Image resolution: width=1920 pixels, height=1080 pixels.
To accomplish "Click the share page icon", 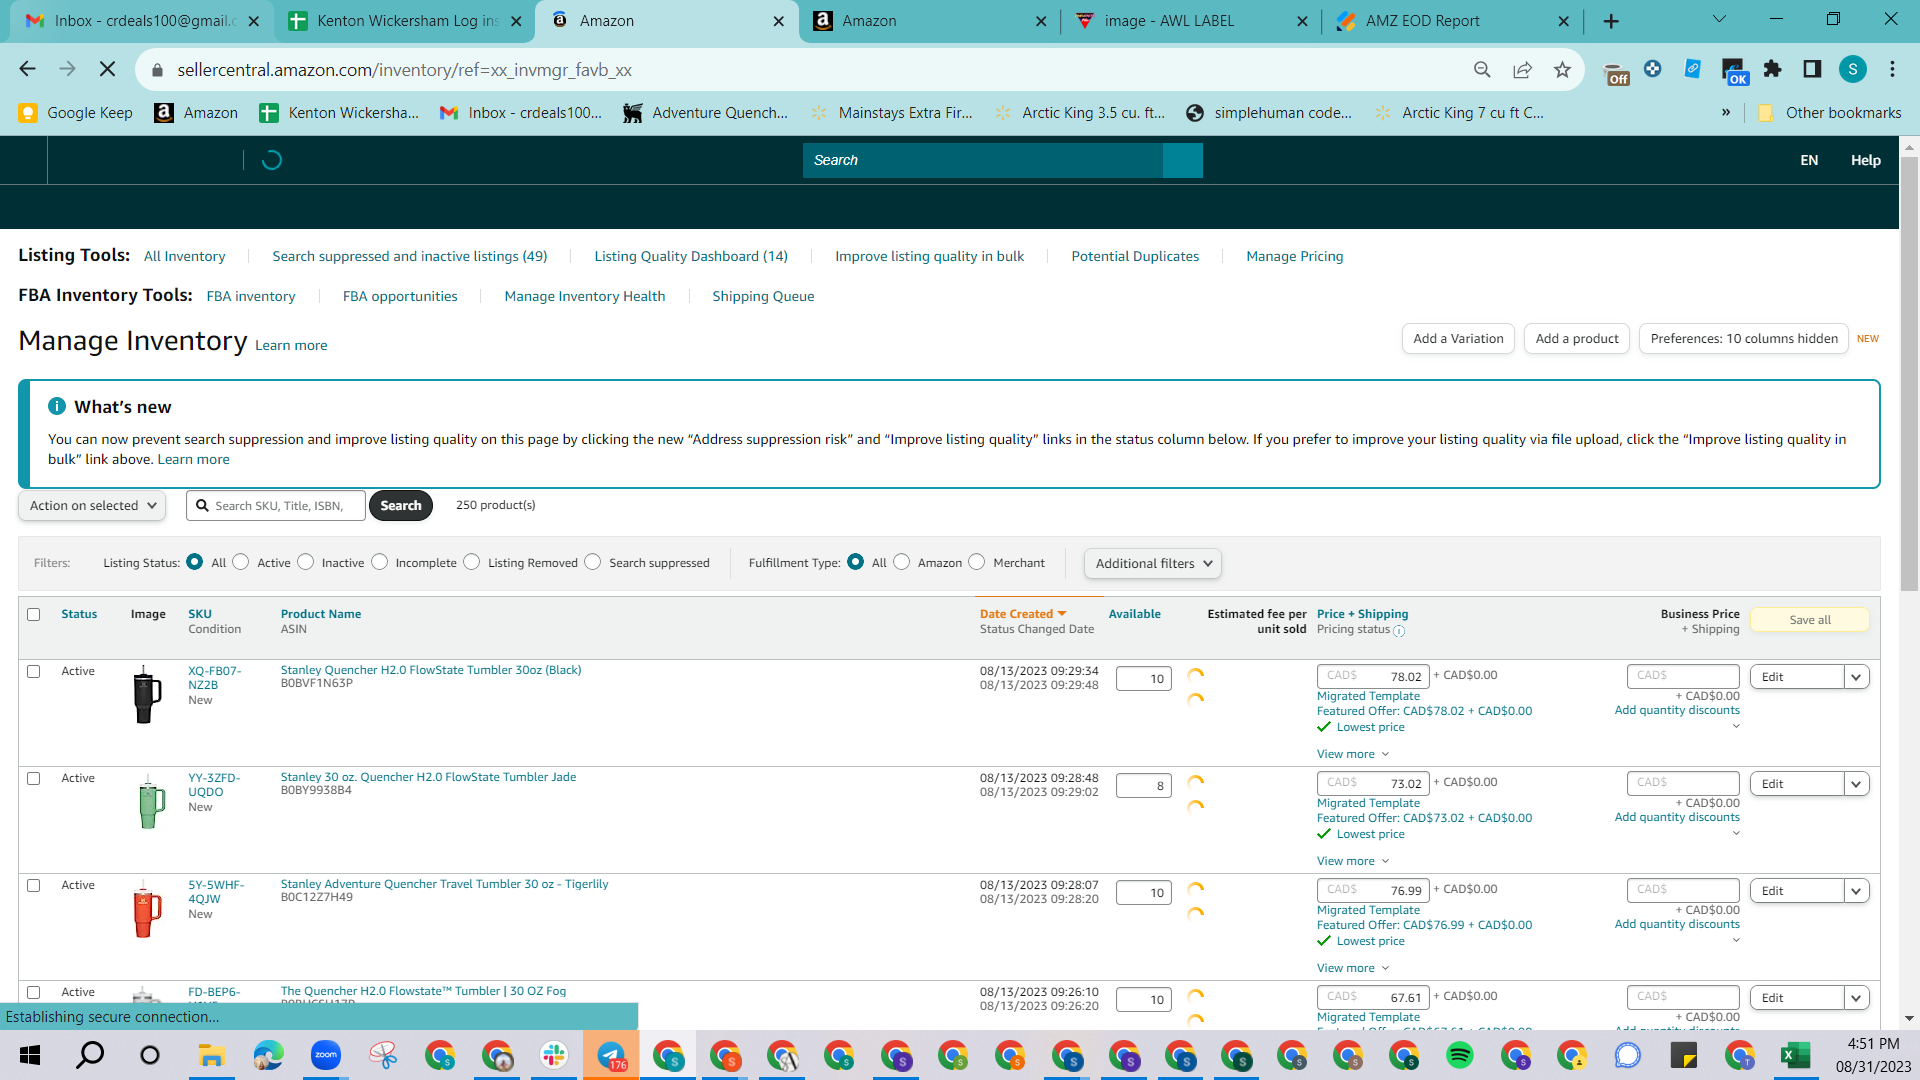I will coord(1522,69).
